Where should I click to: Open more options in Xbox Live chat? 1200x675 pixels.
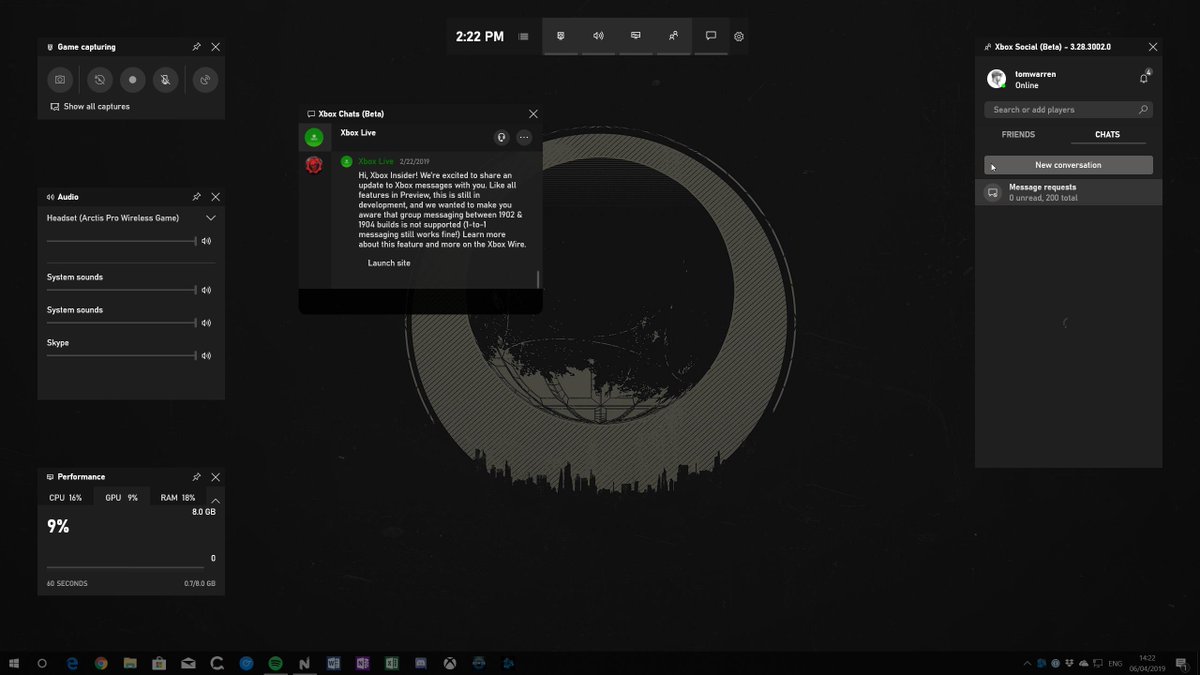[524, 137]
